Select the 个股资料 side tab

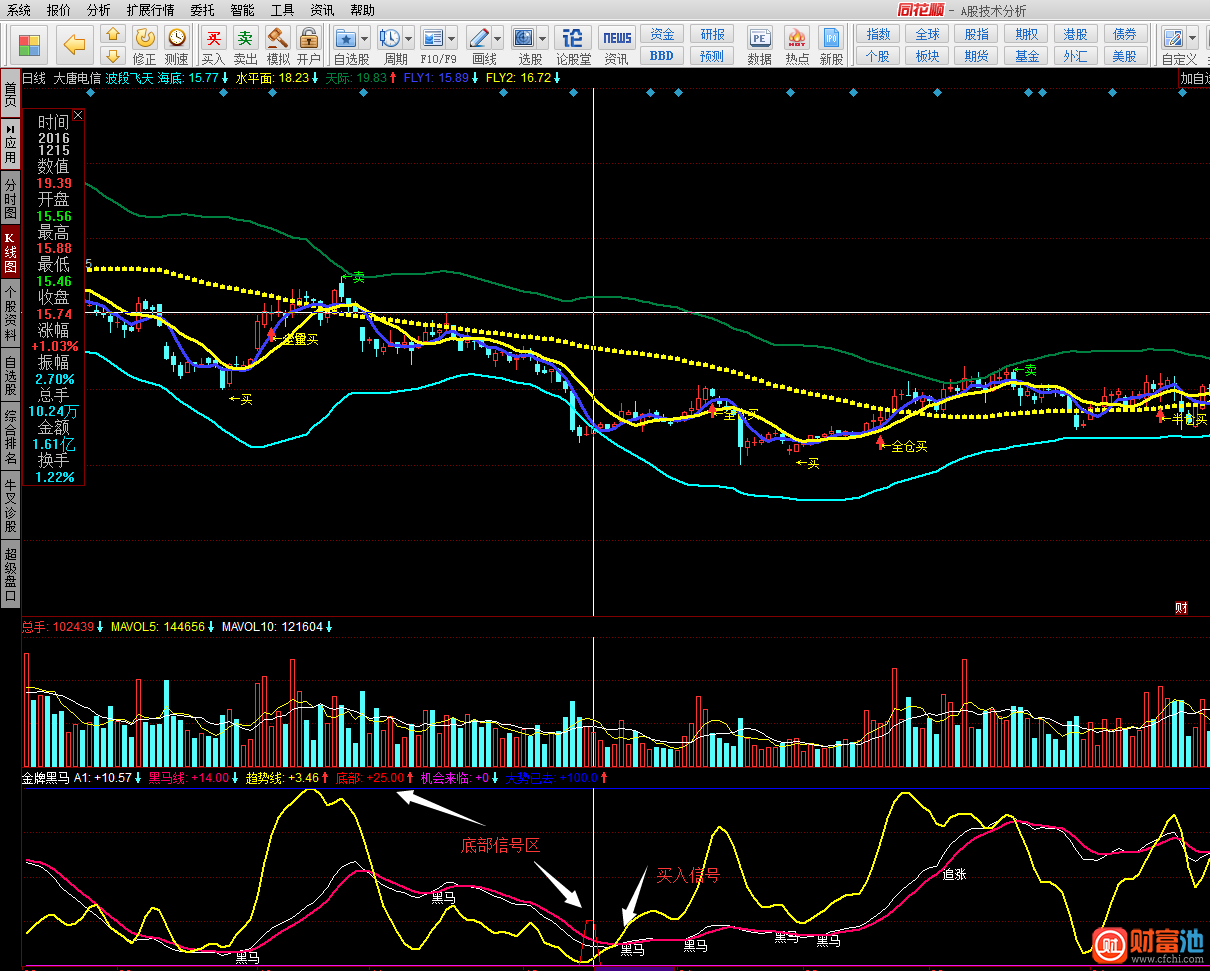(10, 312)
